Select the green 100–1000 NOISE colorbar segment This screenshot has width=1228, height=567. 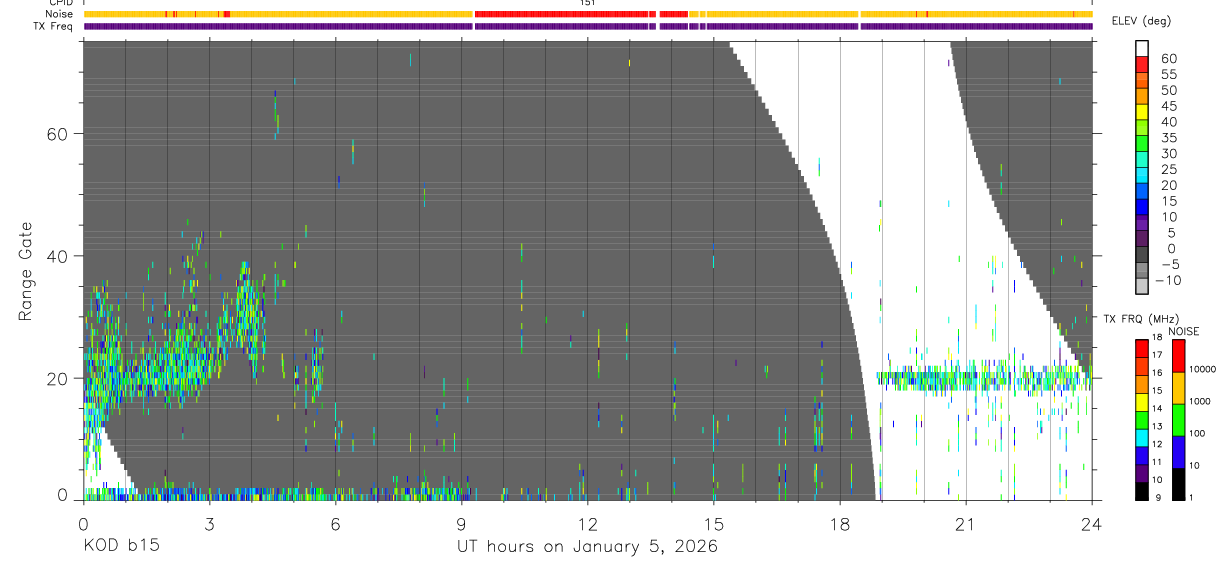[x=1179, y=420]
